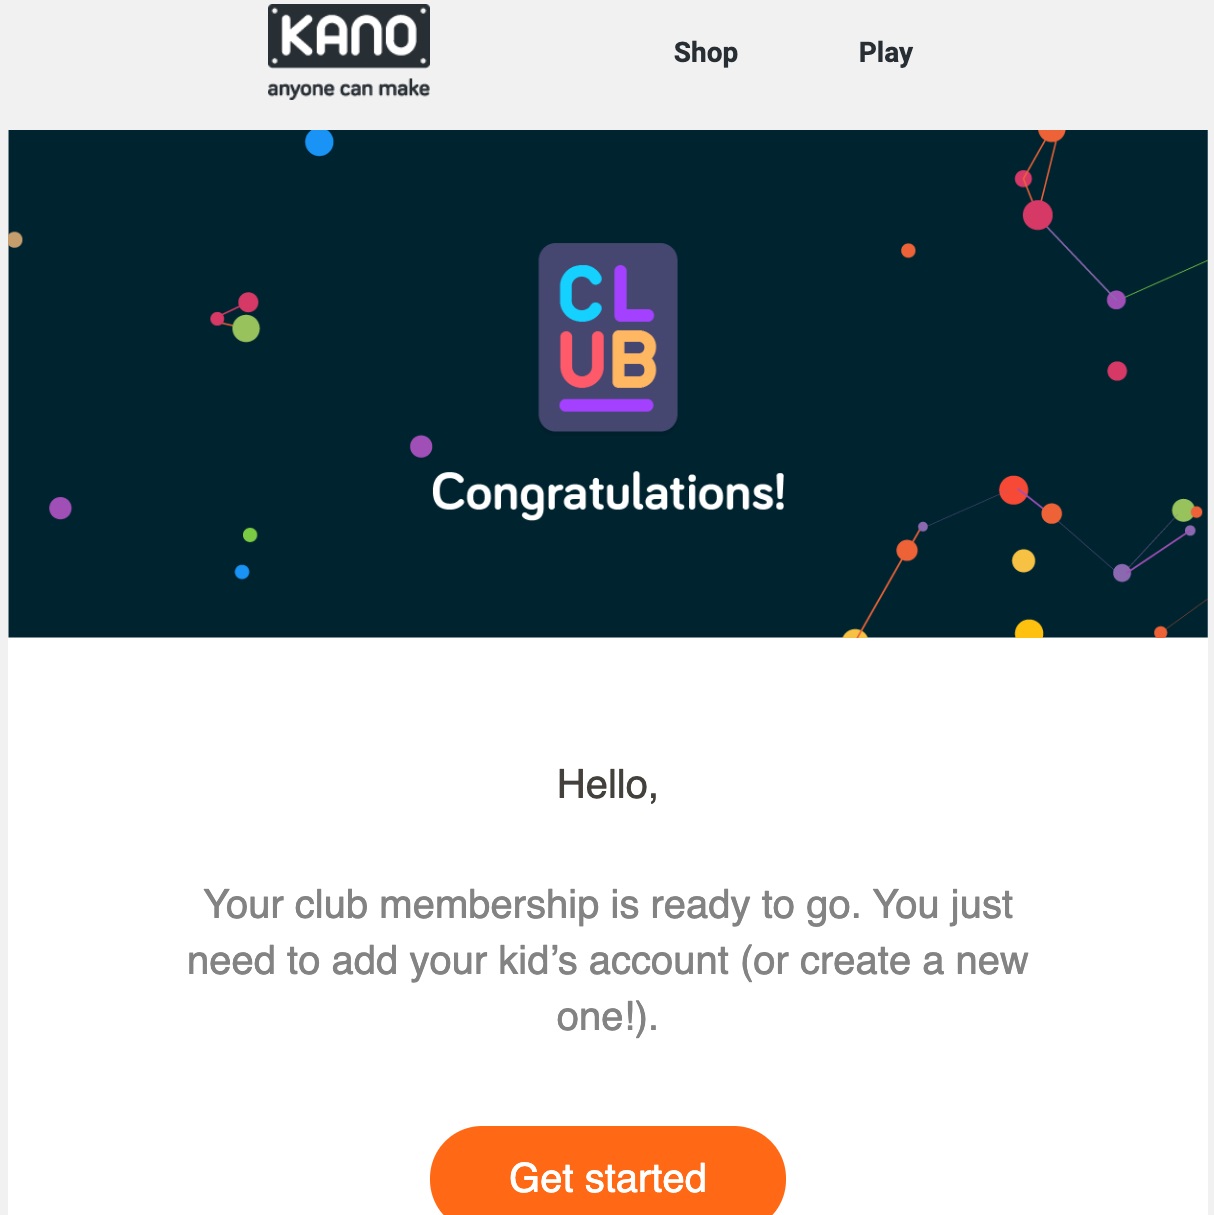Click the 'anyone can make' tagline
The image size is (1214, 1215).
[348, 88]
